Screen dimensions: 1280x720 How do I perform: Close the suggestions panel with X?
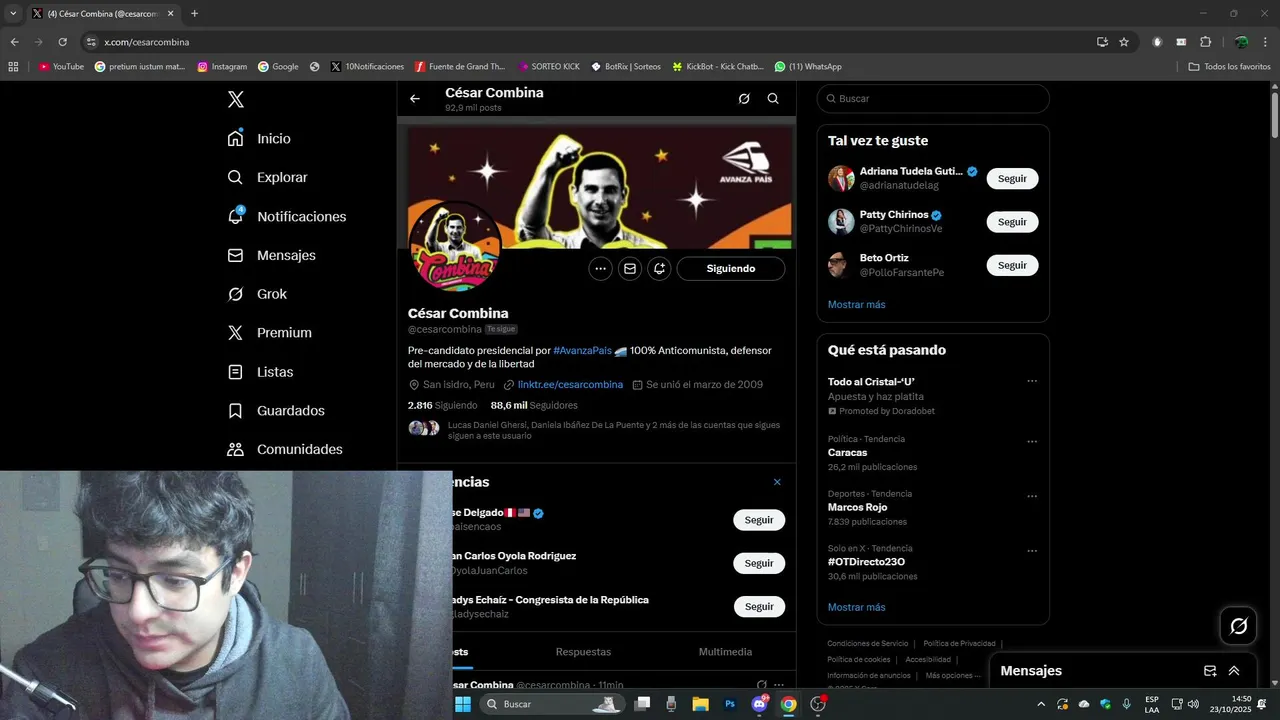(777, 482)
